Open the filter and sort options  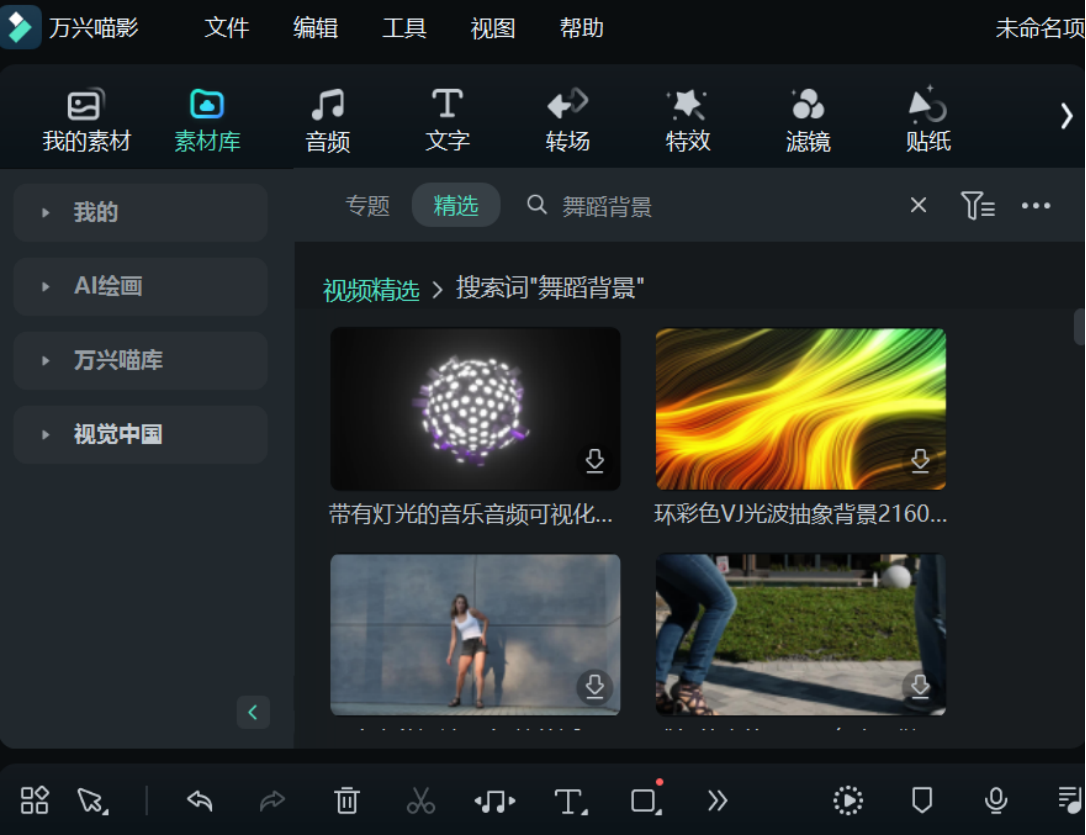click(977, 206)
